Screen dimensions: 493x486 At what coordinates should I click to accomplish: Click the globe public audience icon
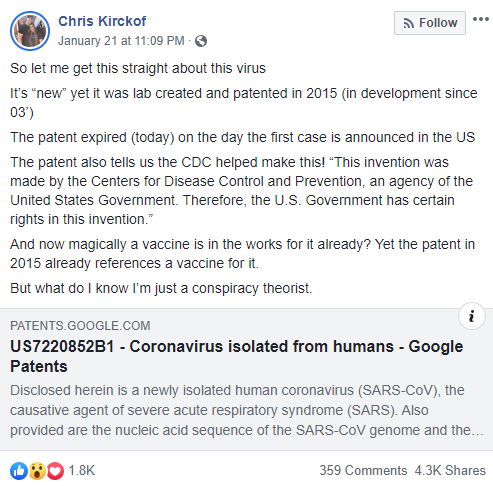point(201,41)
